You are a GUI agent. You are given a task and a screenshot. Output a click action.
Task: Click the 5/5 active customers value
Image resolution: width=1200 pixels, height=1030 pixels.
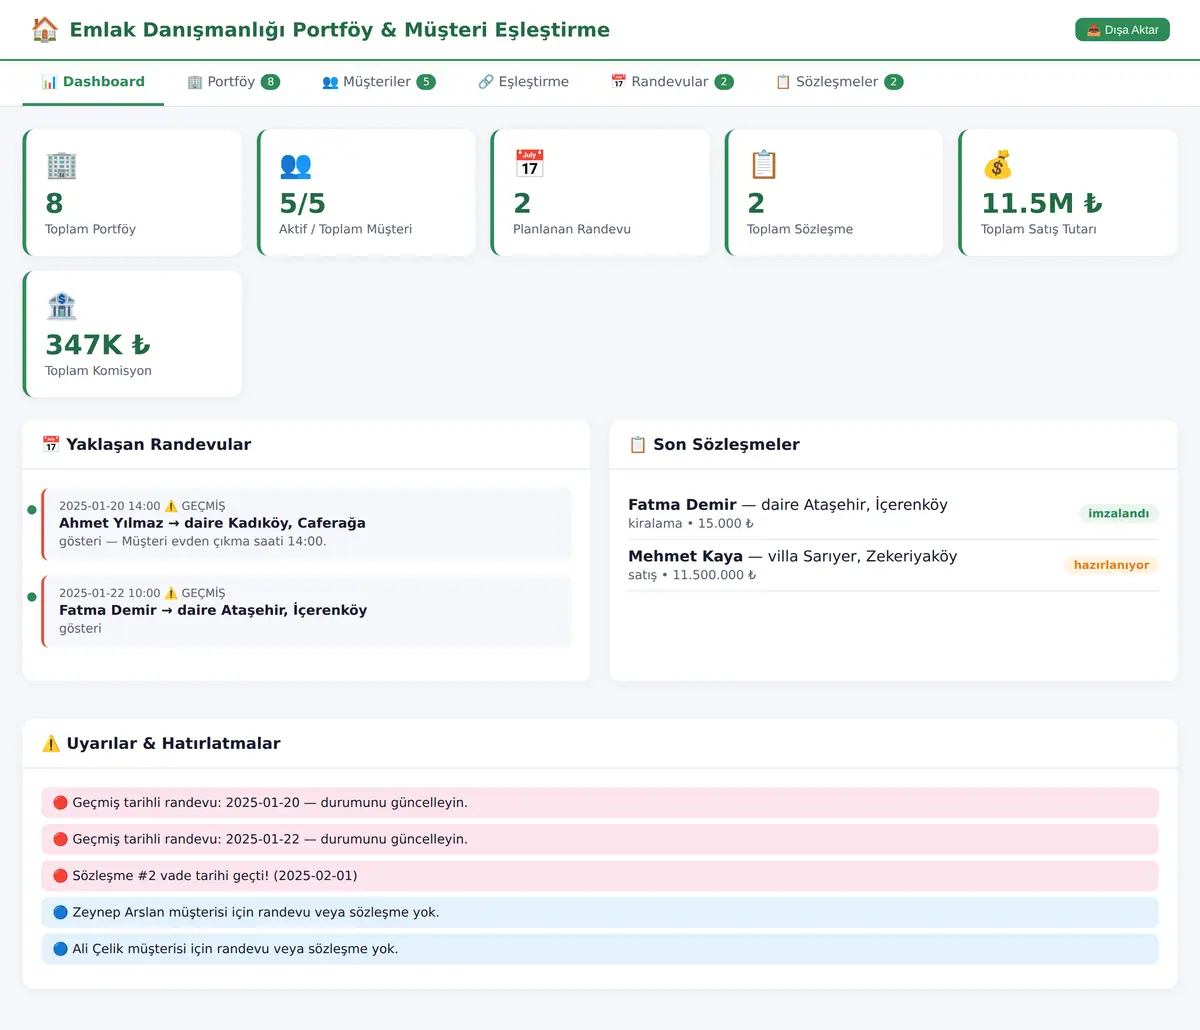coord(302,203)
